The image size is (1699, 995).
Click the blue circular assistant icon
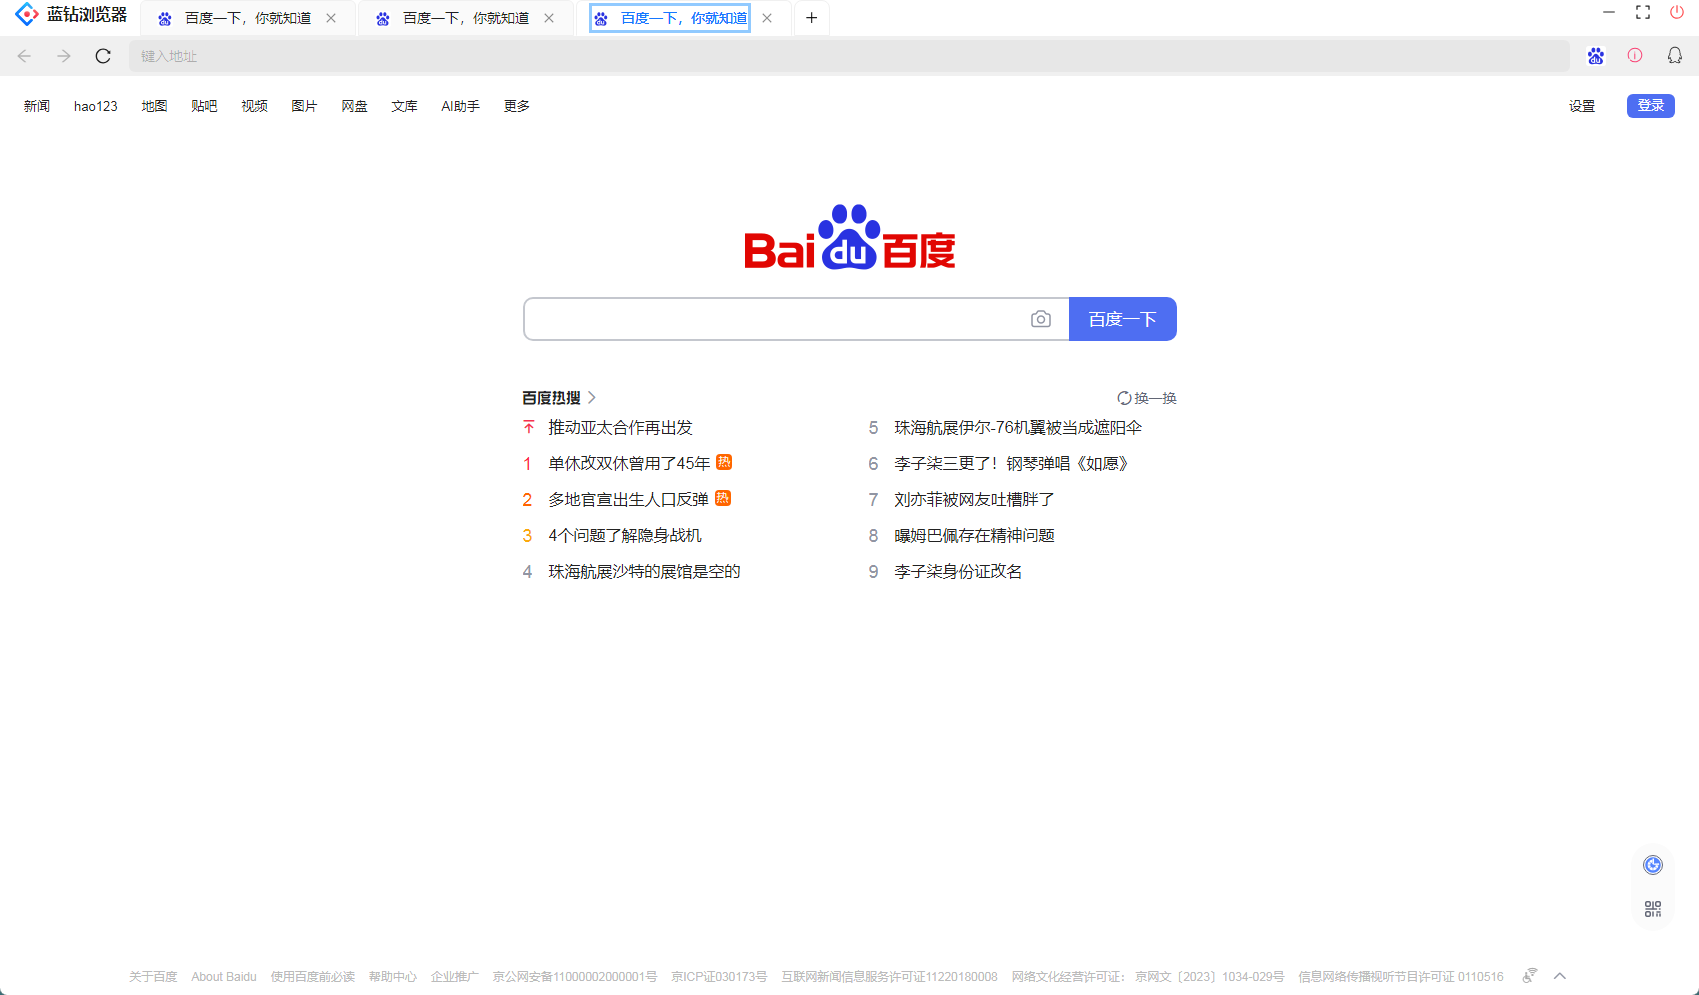pyautogui.click(x=1653, y=865)
